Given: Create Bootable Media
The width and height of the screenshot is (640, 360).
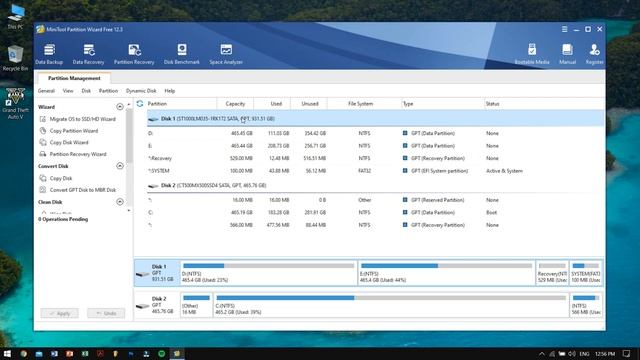Looking at the screenshot, I should pyautogui.click(x=532, y=54).
